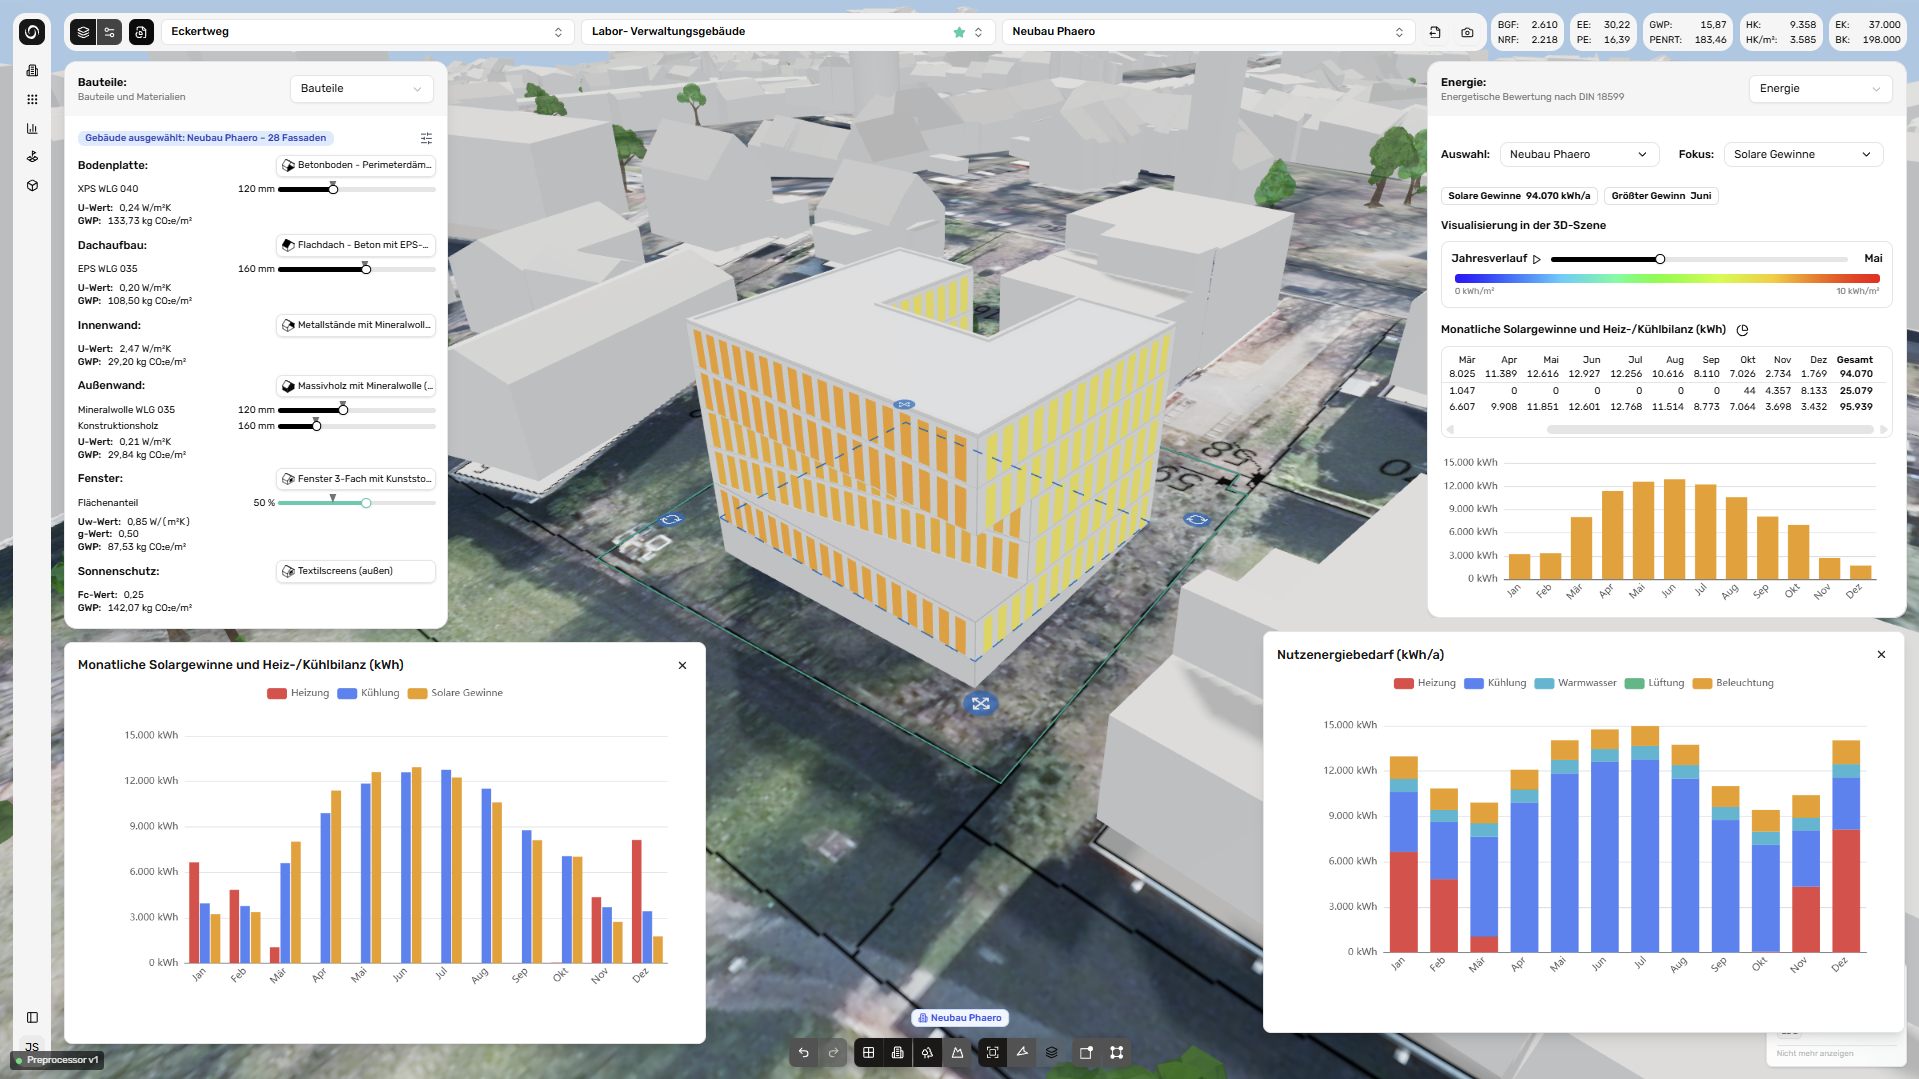Click the green favorite star on Labor-Verwaltungsgebäude
Viewport: 1919px width, 1079px height.
[x=959, y=32]
